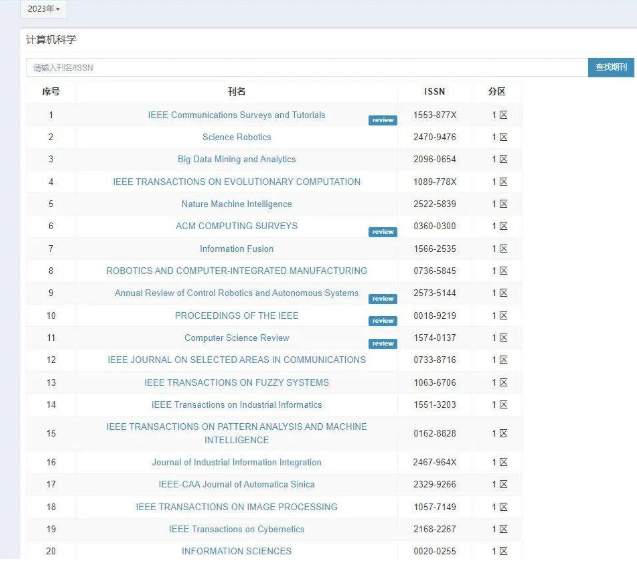
Task: Select ISSN 1566-2535 cell
Action: [x=435, y=249]
